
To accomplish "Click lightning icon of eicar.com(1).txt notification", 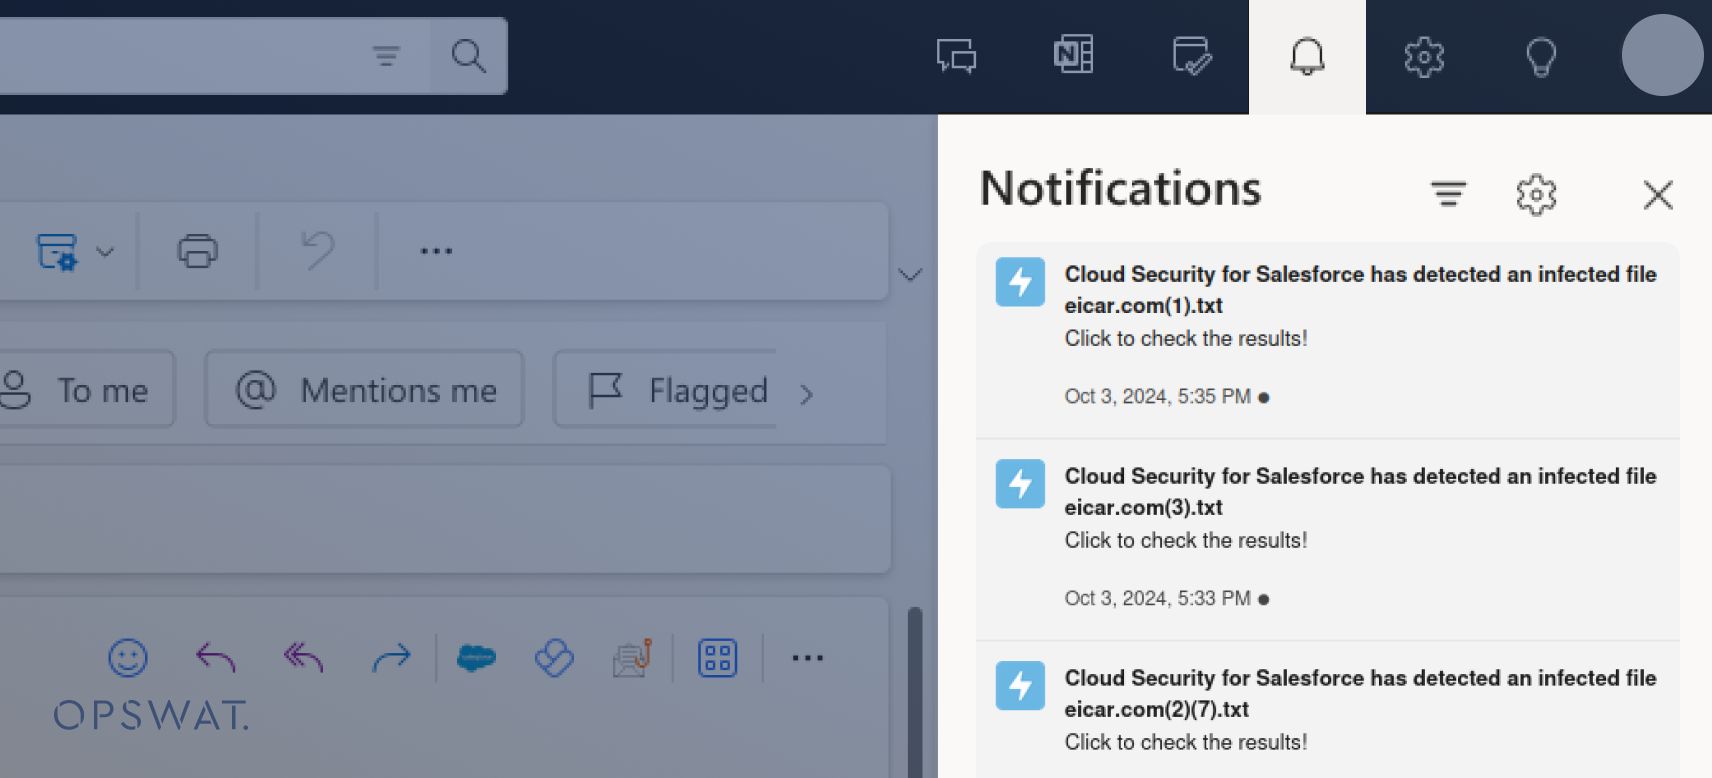I will click(1020, 282).
